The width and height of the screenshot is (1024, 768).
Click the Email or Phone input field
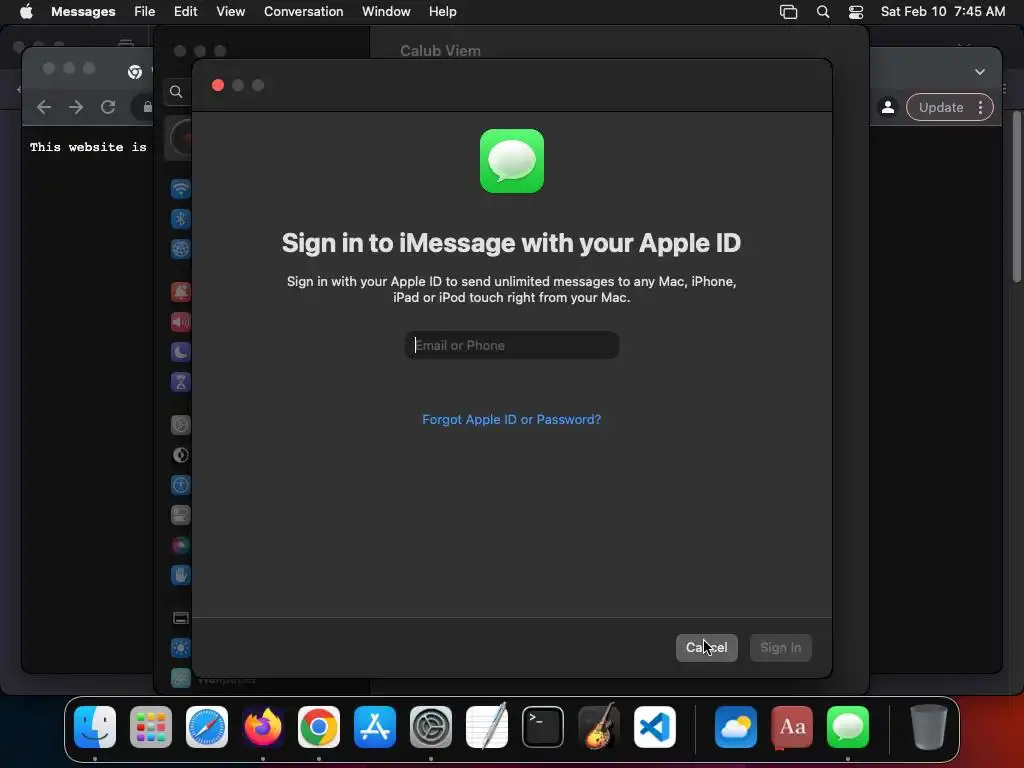[511, 345]
